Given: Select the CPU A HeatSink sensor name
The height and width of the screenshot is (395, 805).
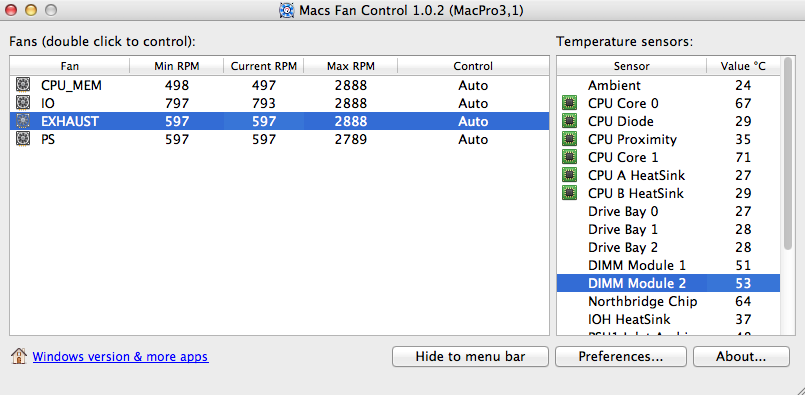Looking at the screenshot, I should [x=637, y=175].
